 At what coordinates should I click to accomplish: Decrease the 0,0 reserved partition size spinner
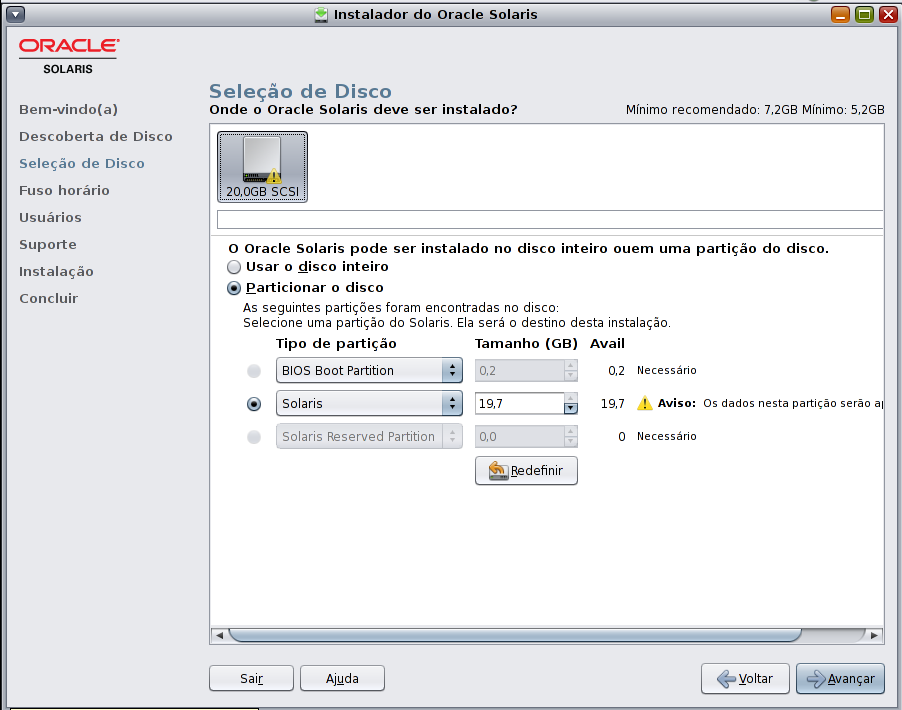point(571,441)
